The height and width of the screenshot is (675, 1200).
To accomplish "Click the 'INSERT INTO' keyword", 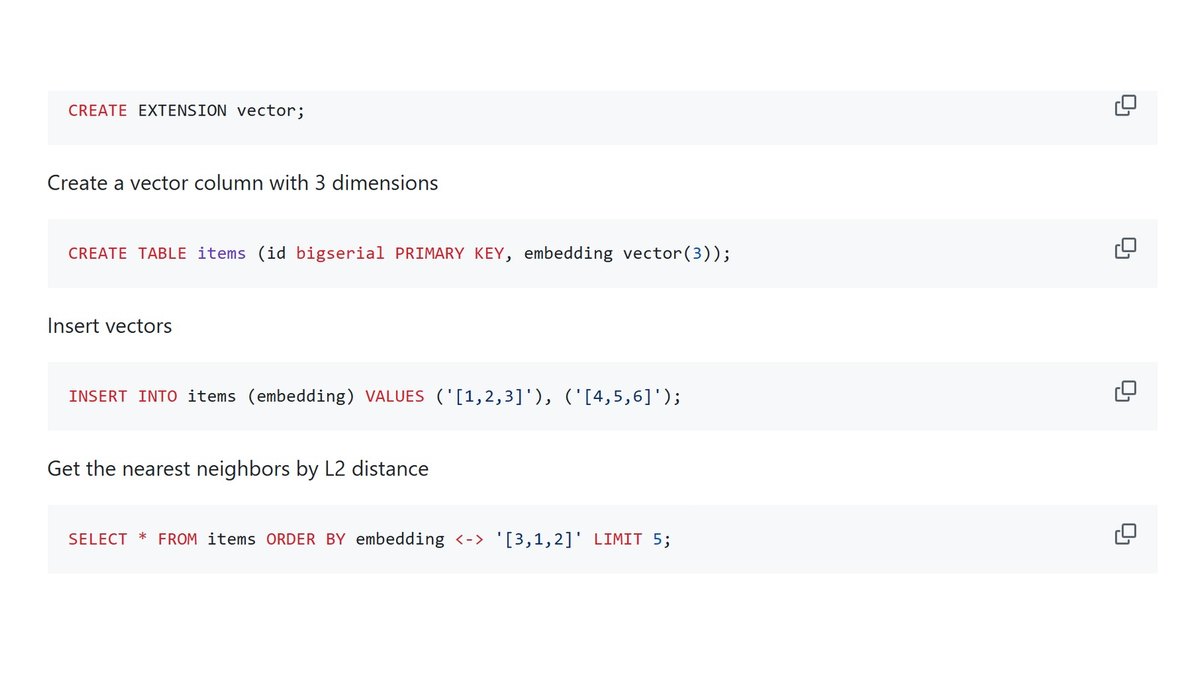I will pos(123,396).
